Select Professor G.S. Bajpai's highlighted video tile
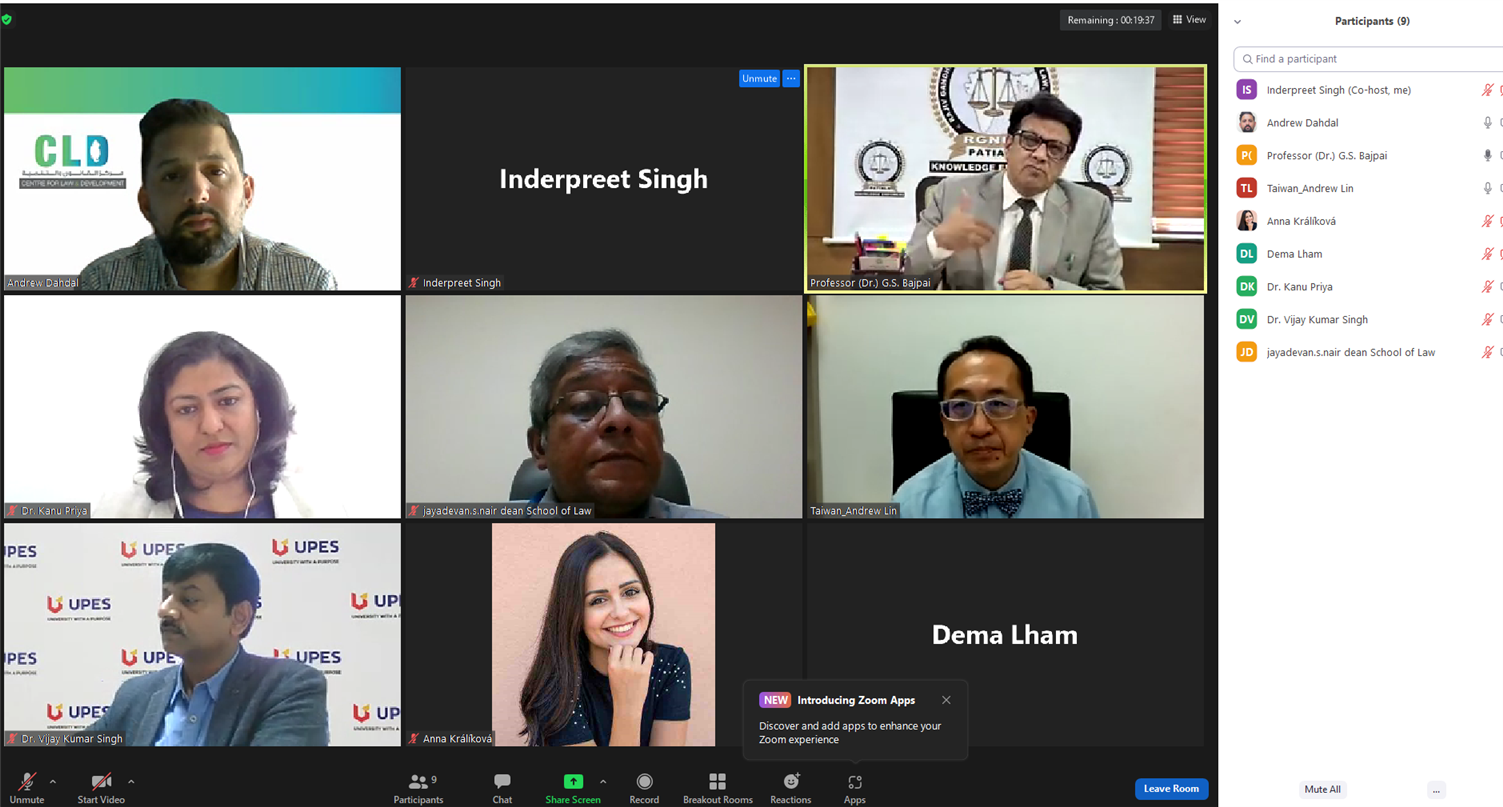Image resolution: width=1503 pixels, height=807 pixels. pyautogui.click(x=1005, y=179)
